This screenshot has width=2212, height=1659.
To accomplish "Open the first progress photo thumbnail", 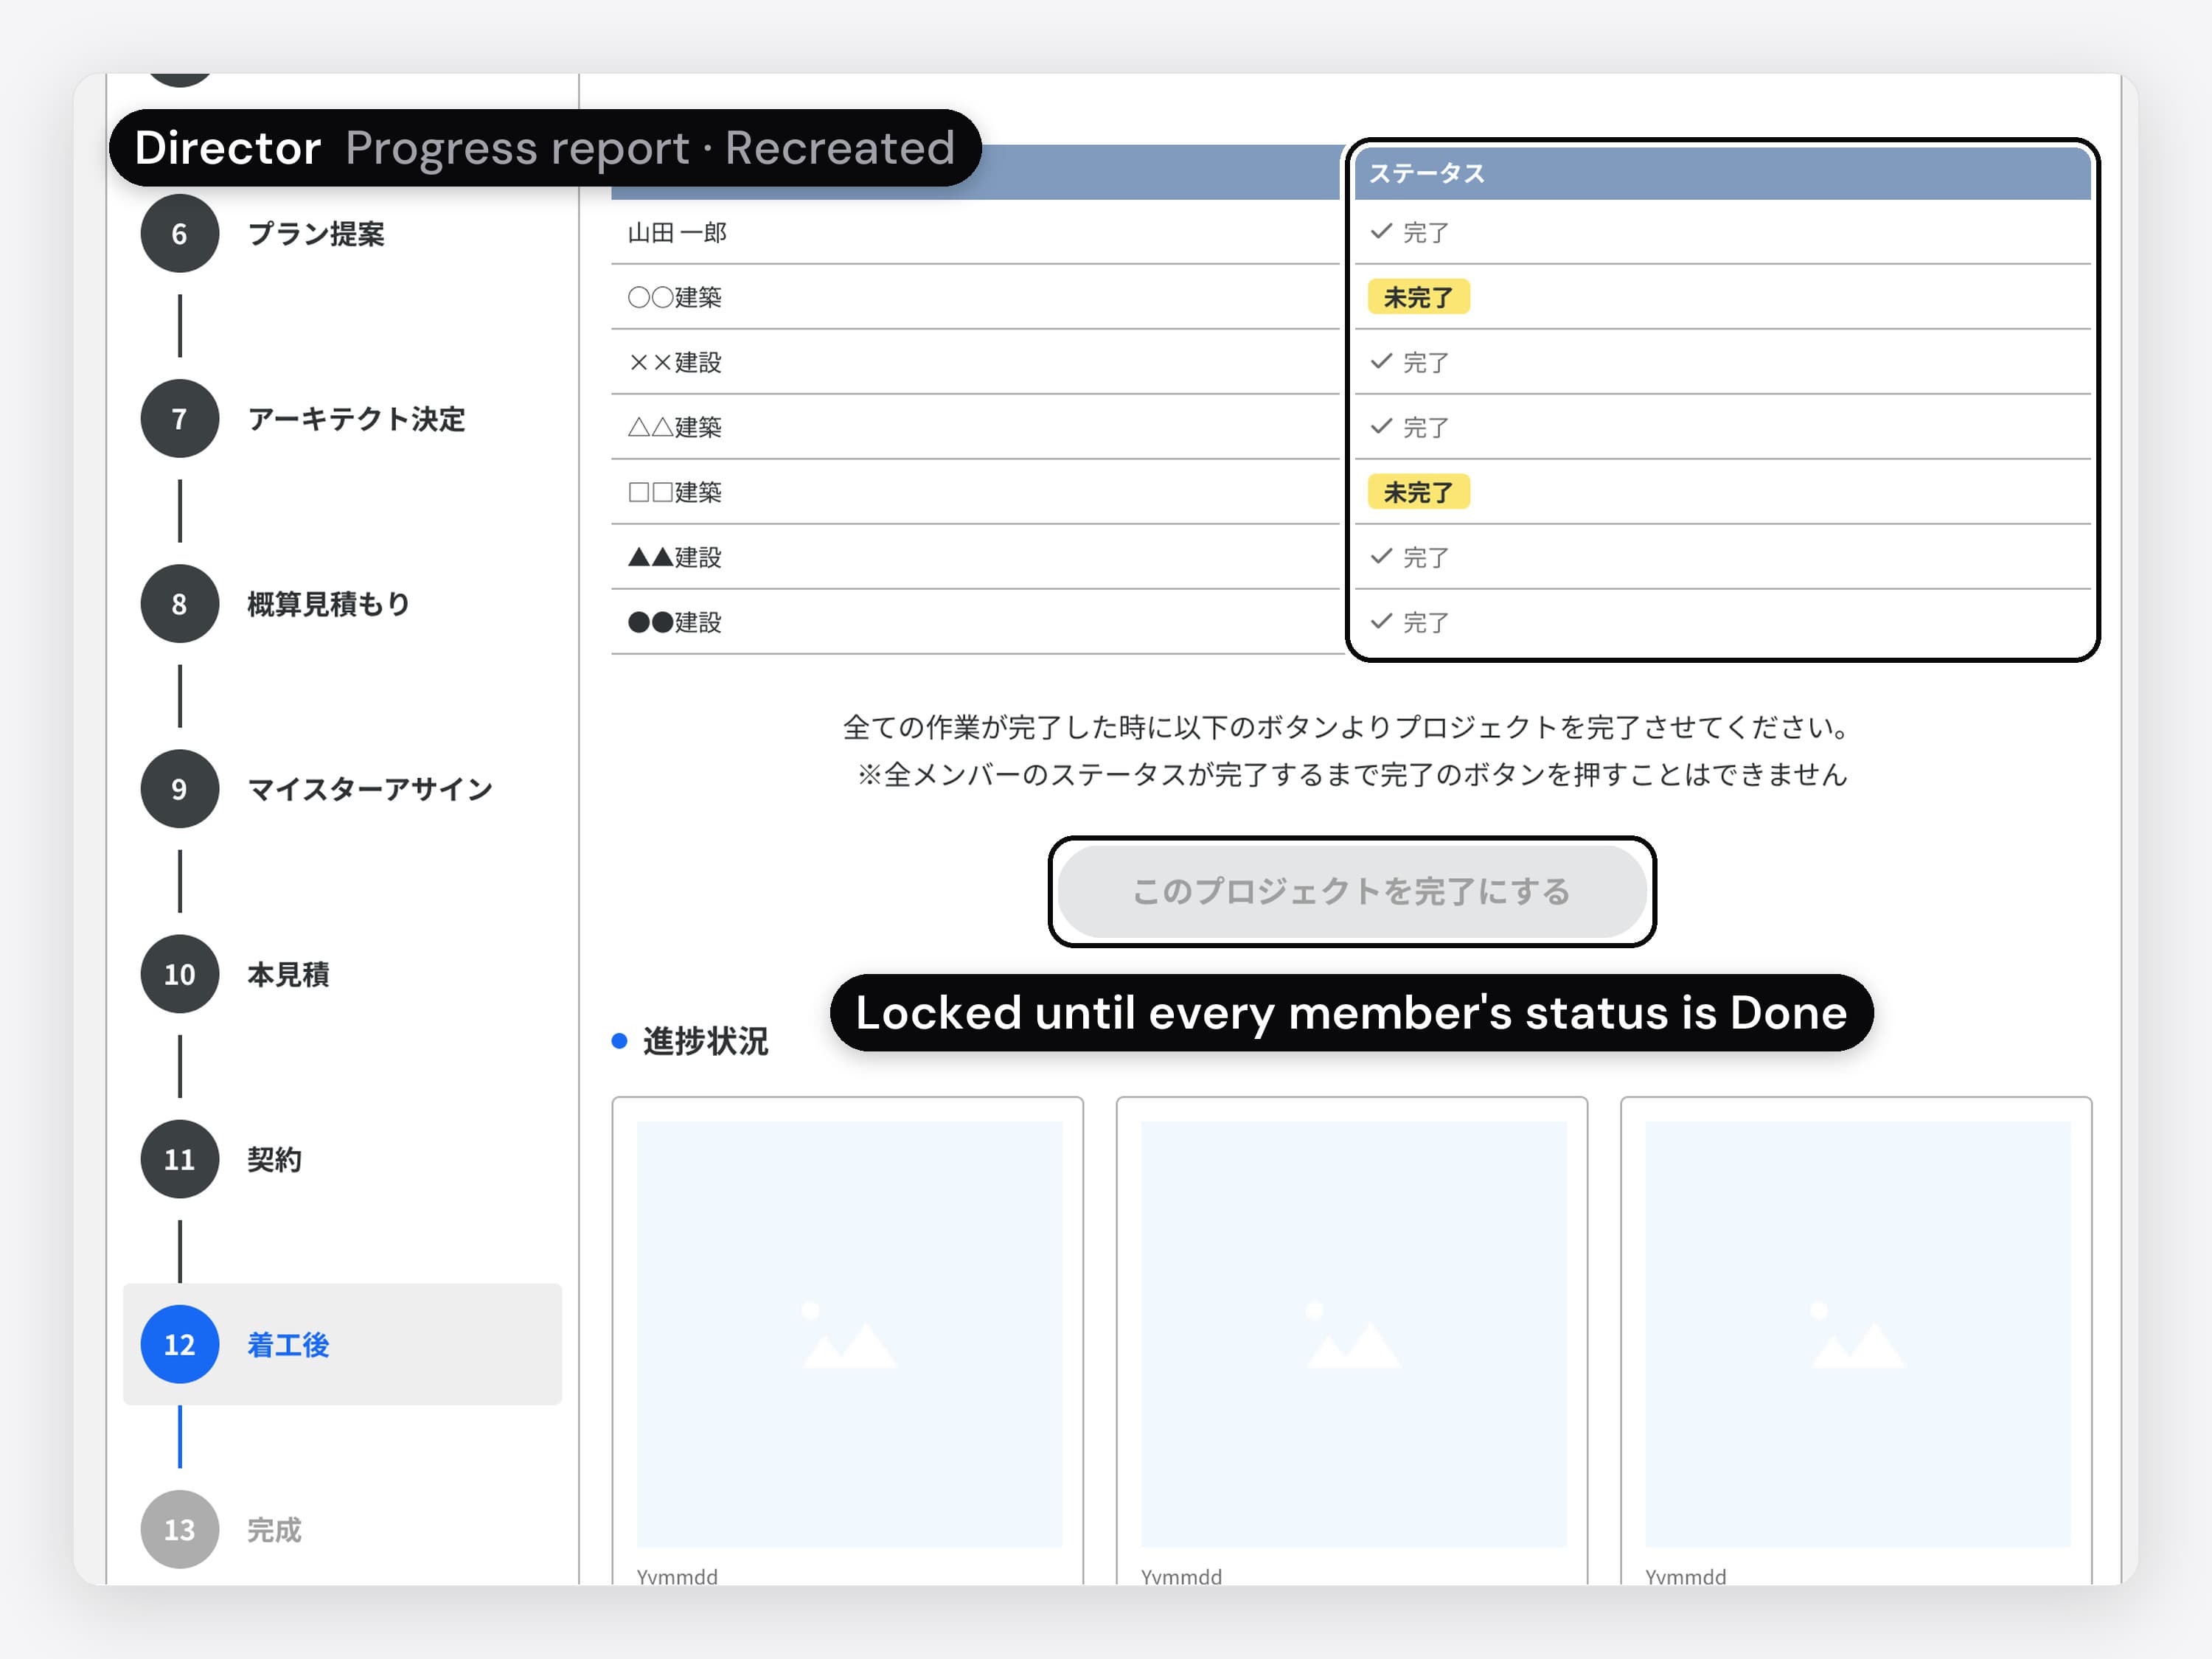I will (x=849, y=1334).
